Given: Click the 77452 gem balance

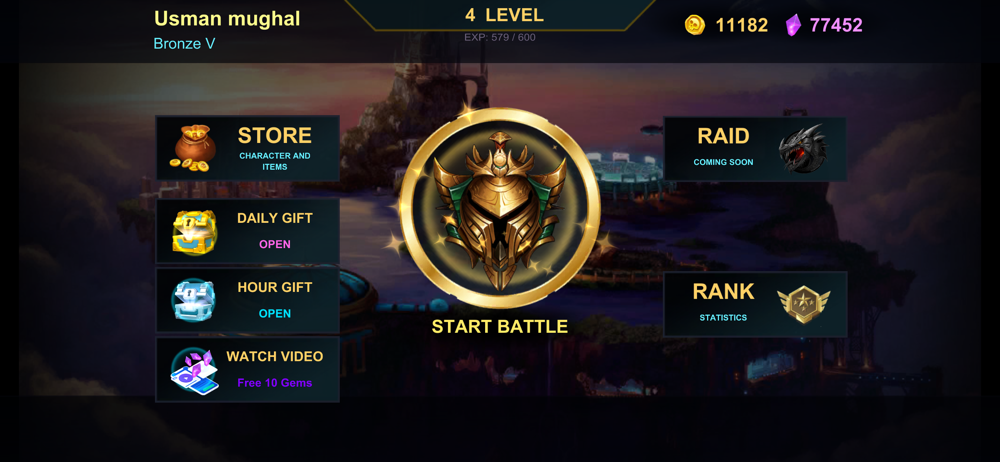Looking at the screenshot, I should pos(836,25).
